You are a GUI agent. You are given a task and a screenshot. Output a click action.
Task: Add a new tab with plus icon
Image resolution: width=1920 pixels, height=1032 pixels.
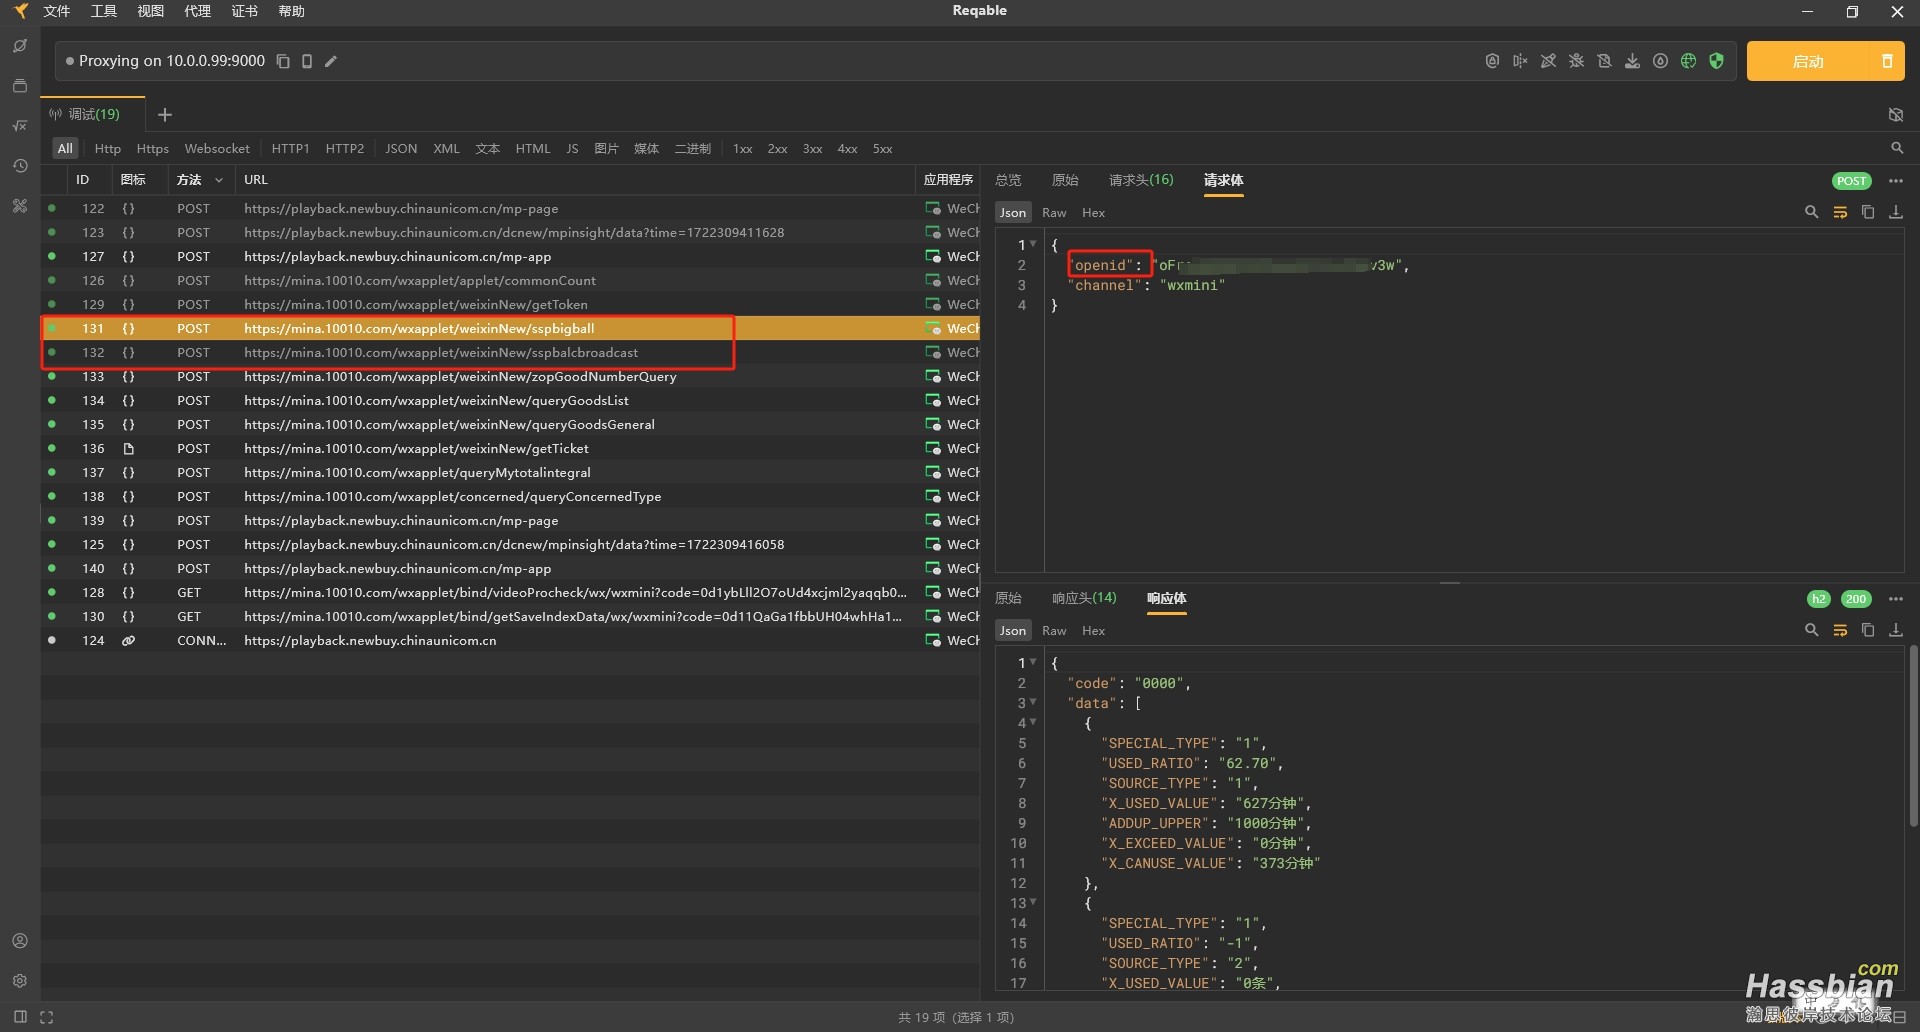pos(165,115)
